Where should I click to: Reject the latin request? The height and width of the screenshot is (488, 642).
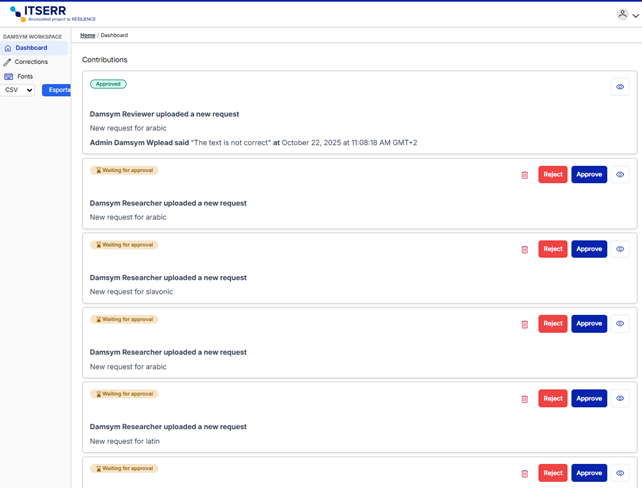pos(552,399)
